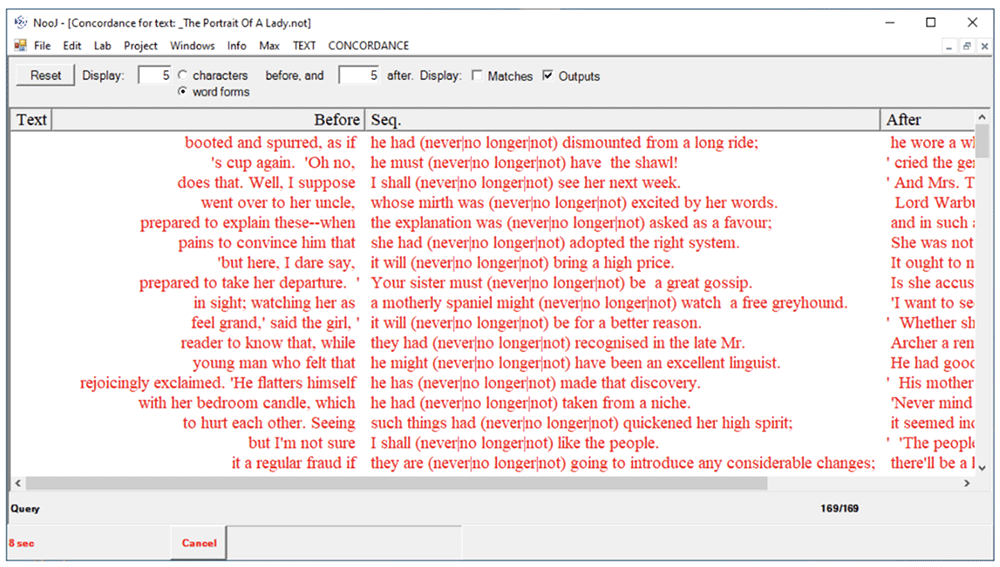
Task: Click the document icon beside File menu
Action: coord(20,45)
